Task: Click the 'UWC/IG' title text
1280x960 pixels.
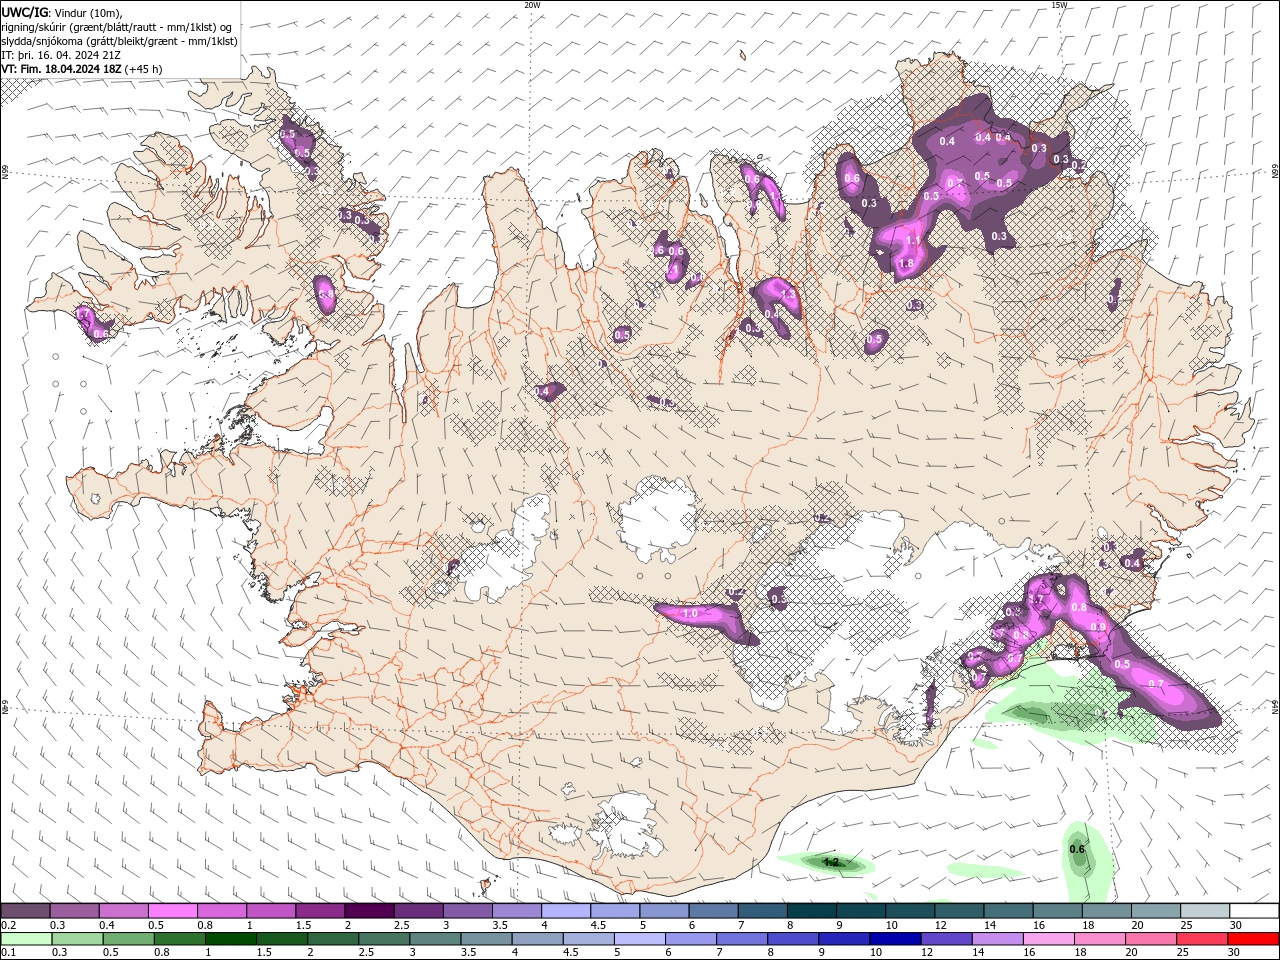Action: click(24, 12)
